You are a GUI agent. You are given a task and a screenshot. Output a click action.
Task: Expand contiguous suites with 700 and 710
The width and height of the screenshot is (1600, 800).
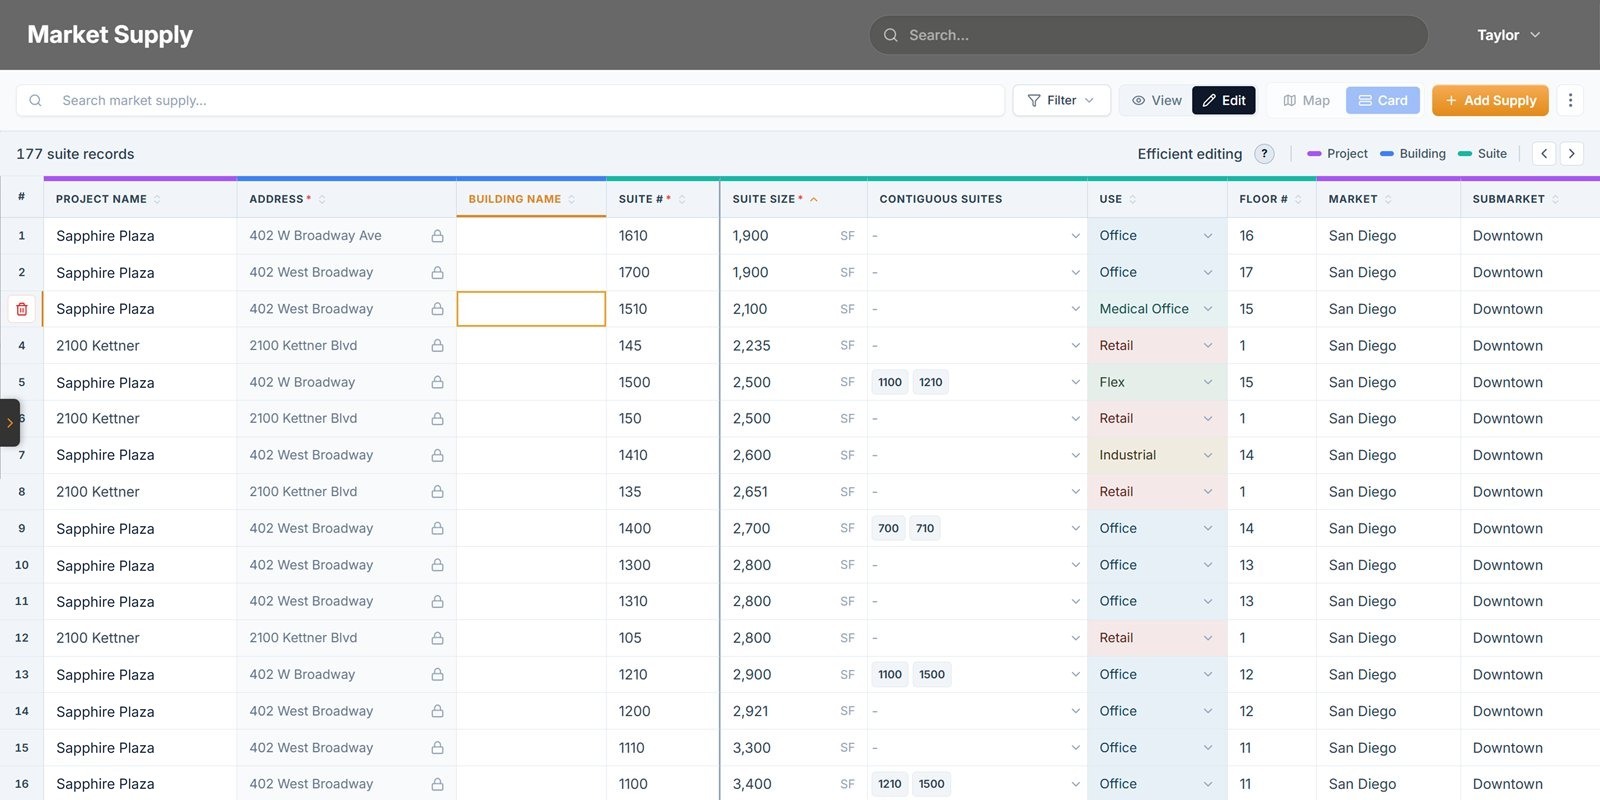[x=1075, y=528]
